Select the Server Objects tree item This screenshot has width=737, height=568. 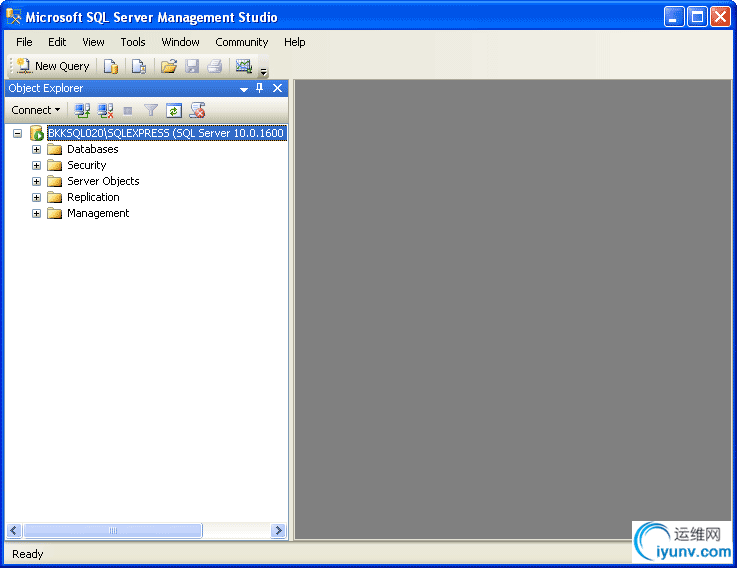pyautogui.click(x=103, y=181)
